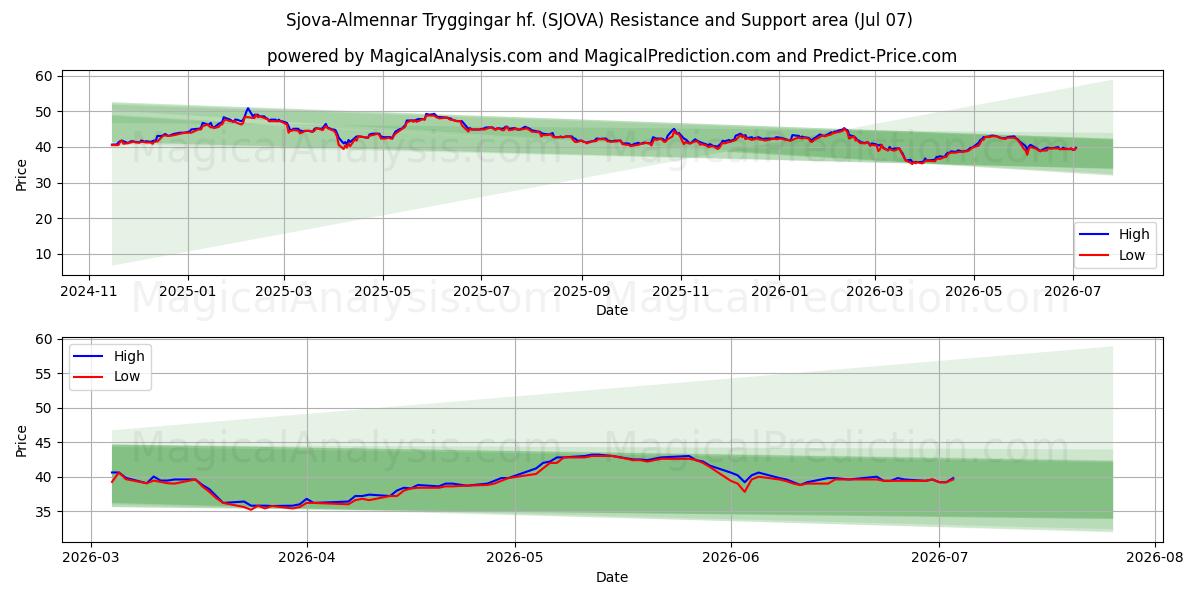Image resolution: width=1200 pixels, height=600 pixels.
Task: Click the lower chart y-axis value '35'
Action: pos(45,512)
